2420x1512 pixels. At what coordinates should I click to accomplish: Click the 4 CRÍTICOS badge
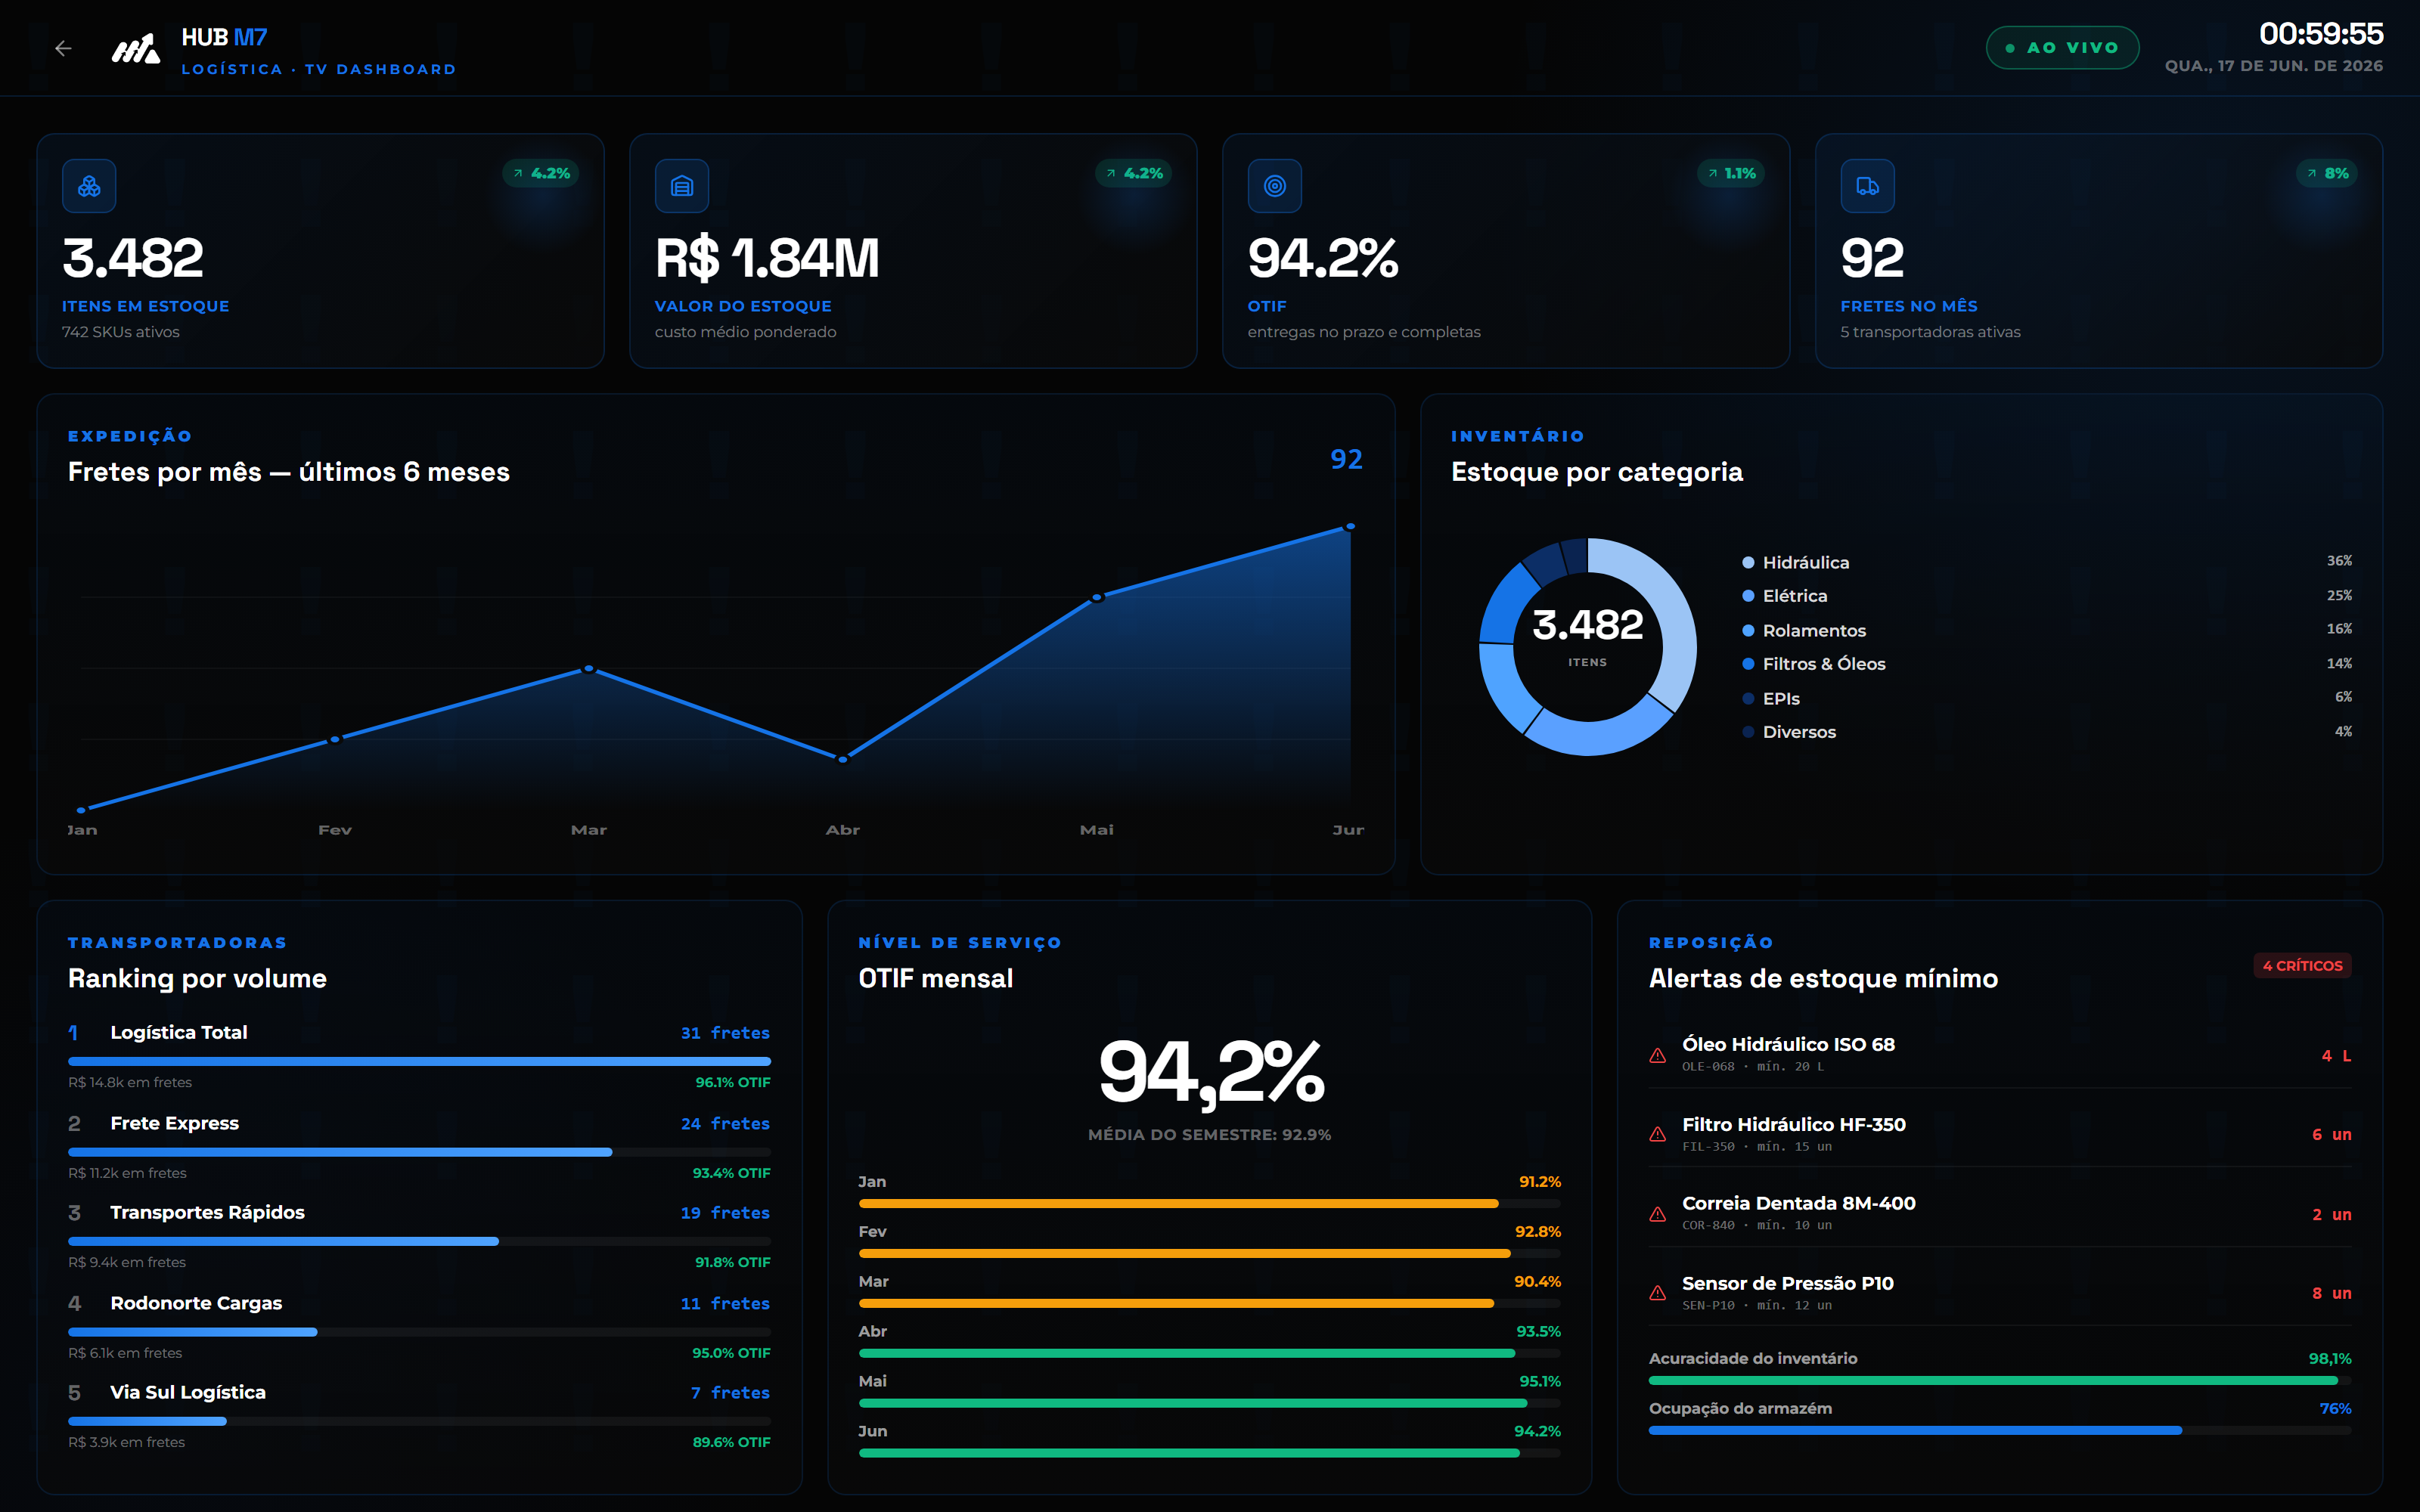(x=2302, y=965)
